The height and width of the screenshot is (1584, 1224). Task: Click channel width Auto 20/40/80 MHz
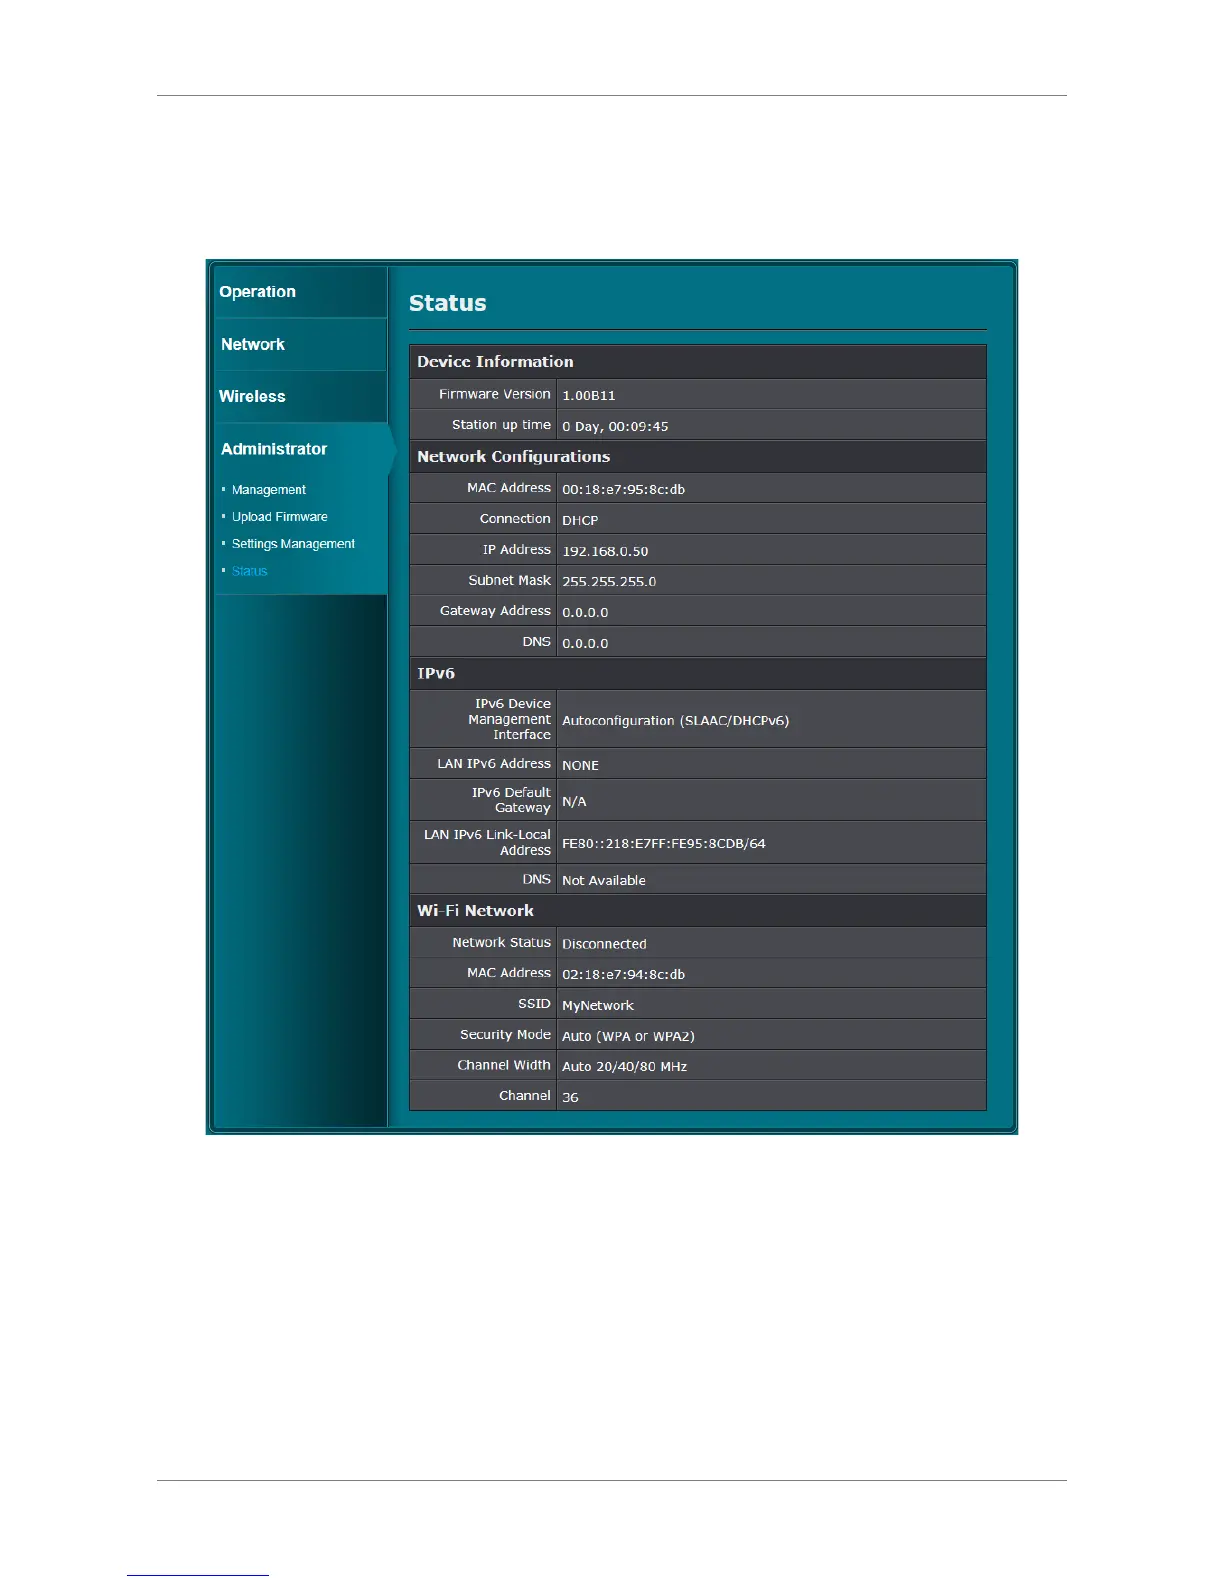[x=624, y=1067]
